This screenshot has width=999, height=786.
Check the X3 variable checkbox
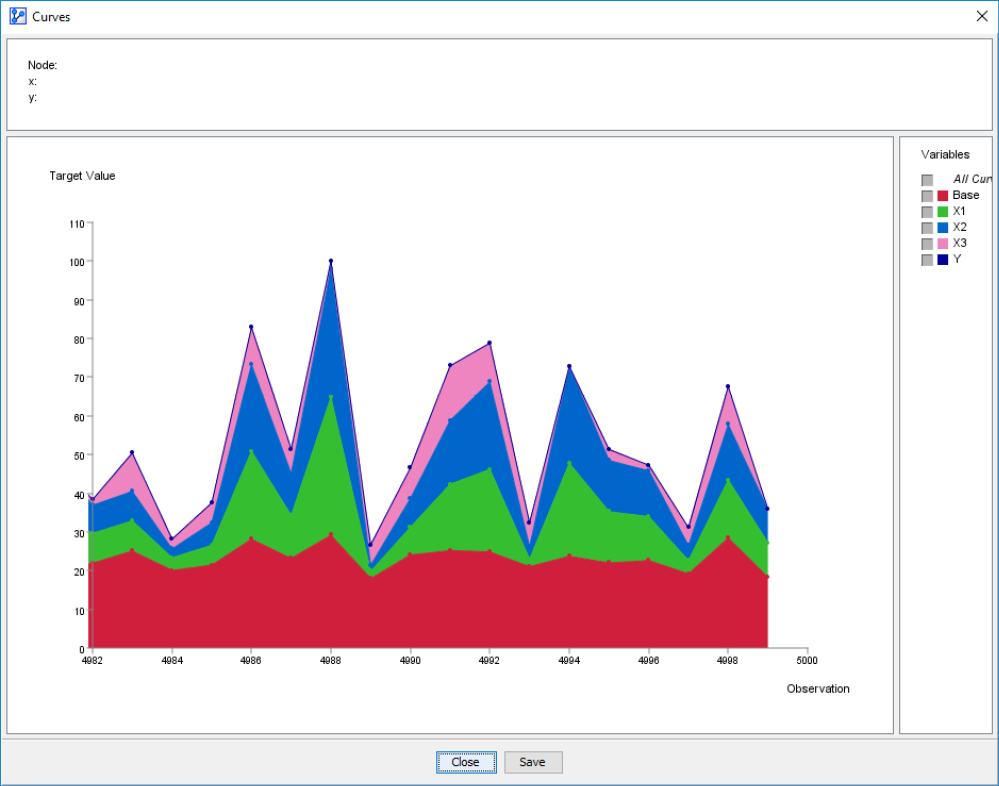point(927,244)
